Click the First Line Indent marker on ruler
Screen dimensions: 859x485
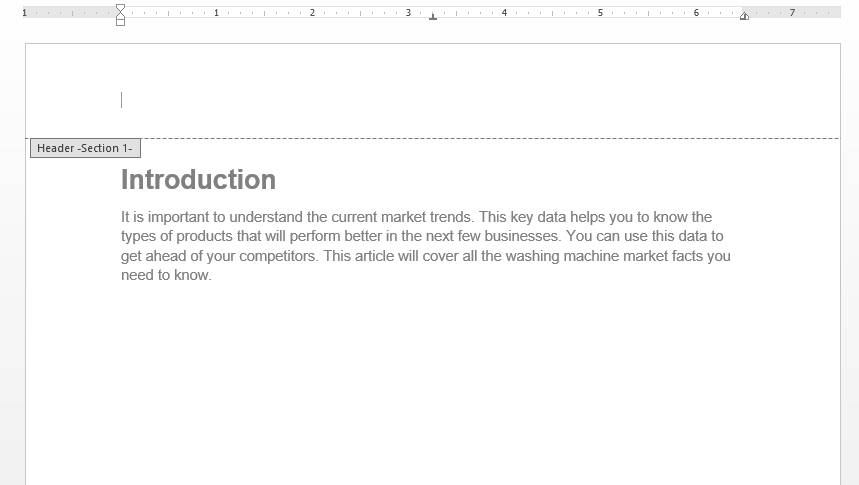click(x=121, y=8)
